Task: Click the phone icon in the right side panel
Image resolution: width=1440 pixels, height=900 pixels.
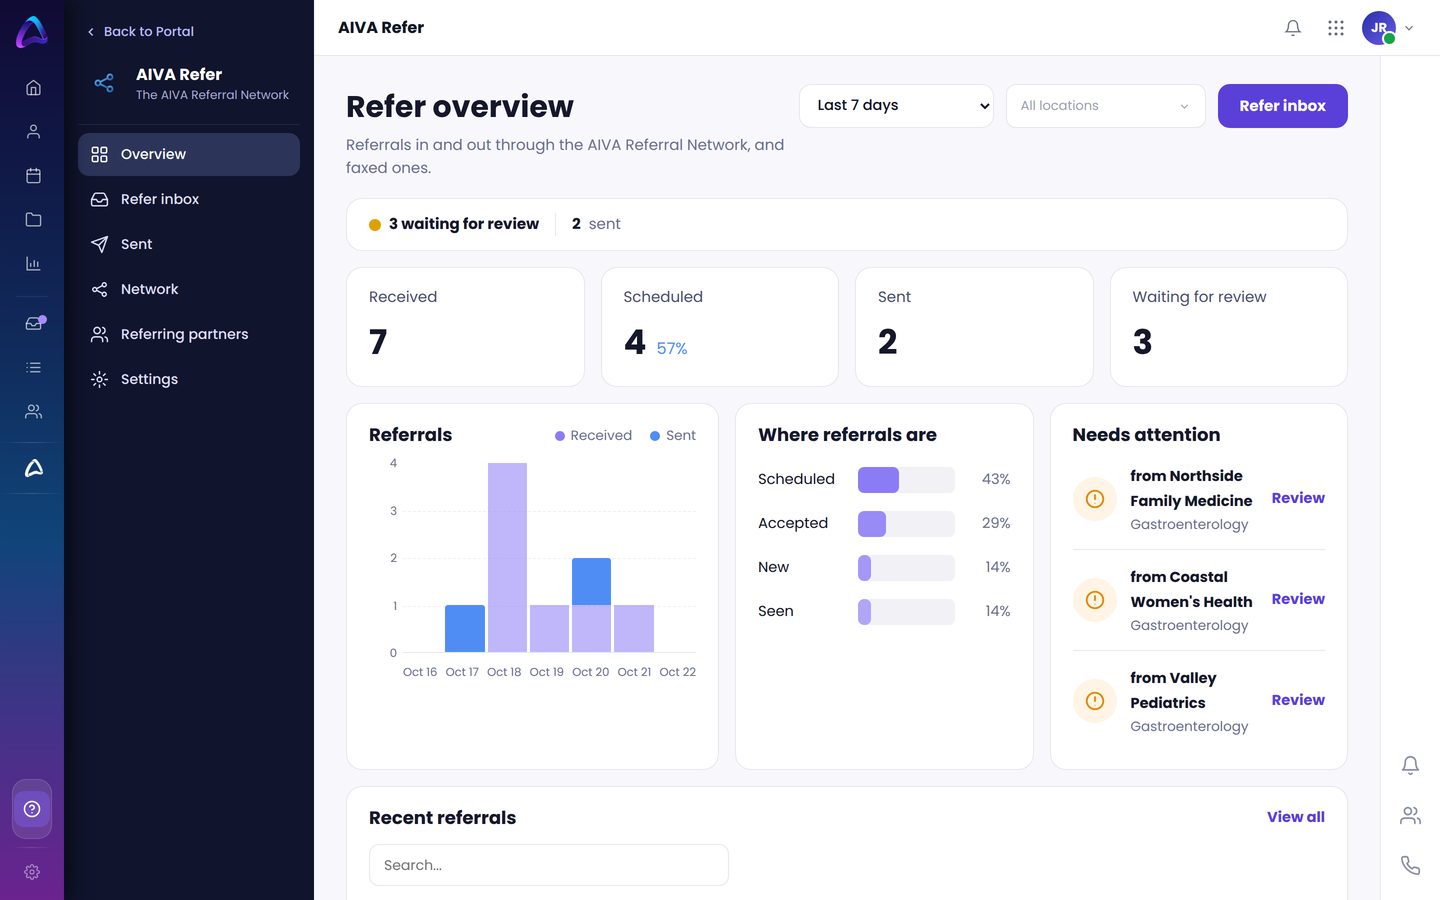Action: point(1410,866)
